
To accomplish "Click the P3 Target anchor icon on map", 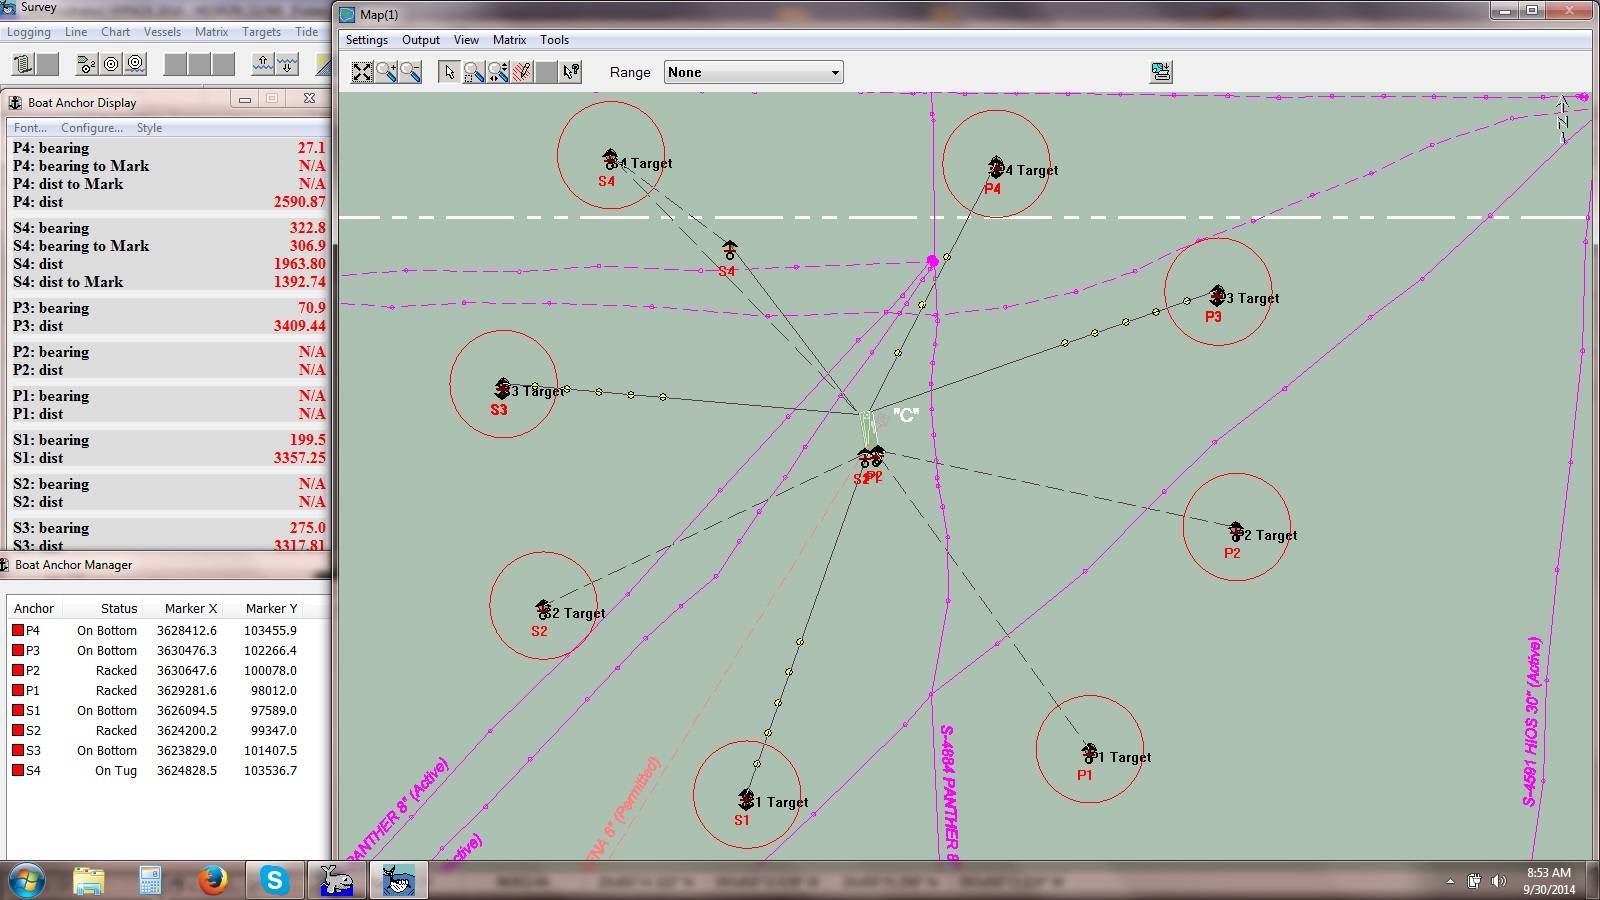I will point(1217,294).
